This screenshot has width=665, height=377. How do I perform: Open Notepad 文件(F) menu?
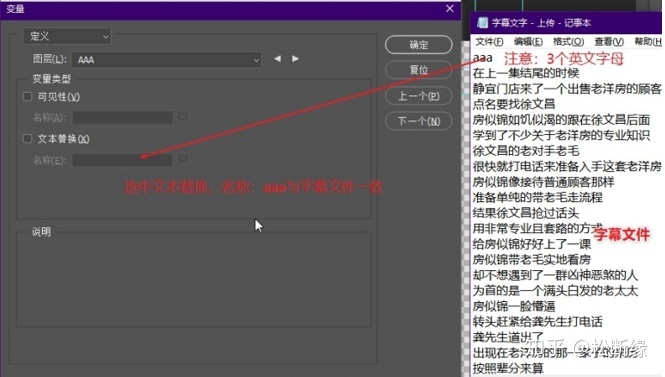click(489, 41)
